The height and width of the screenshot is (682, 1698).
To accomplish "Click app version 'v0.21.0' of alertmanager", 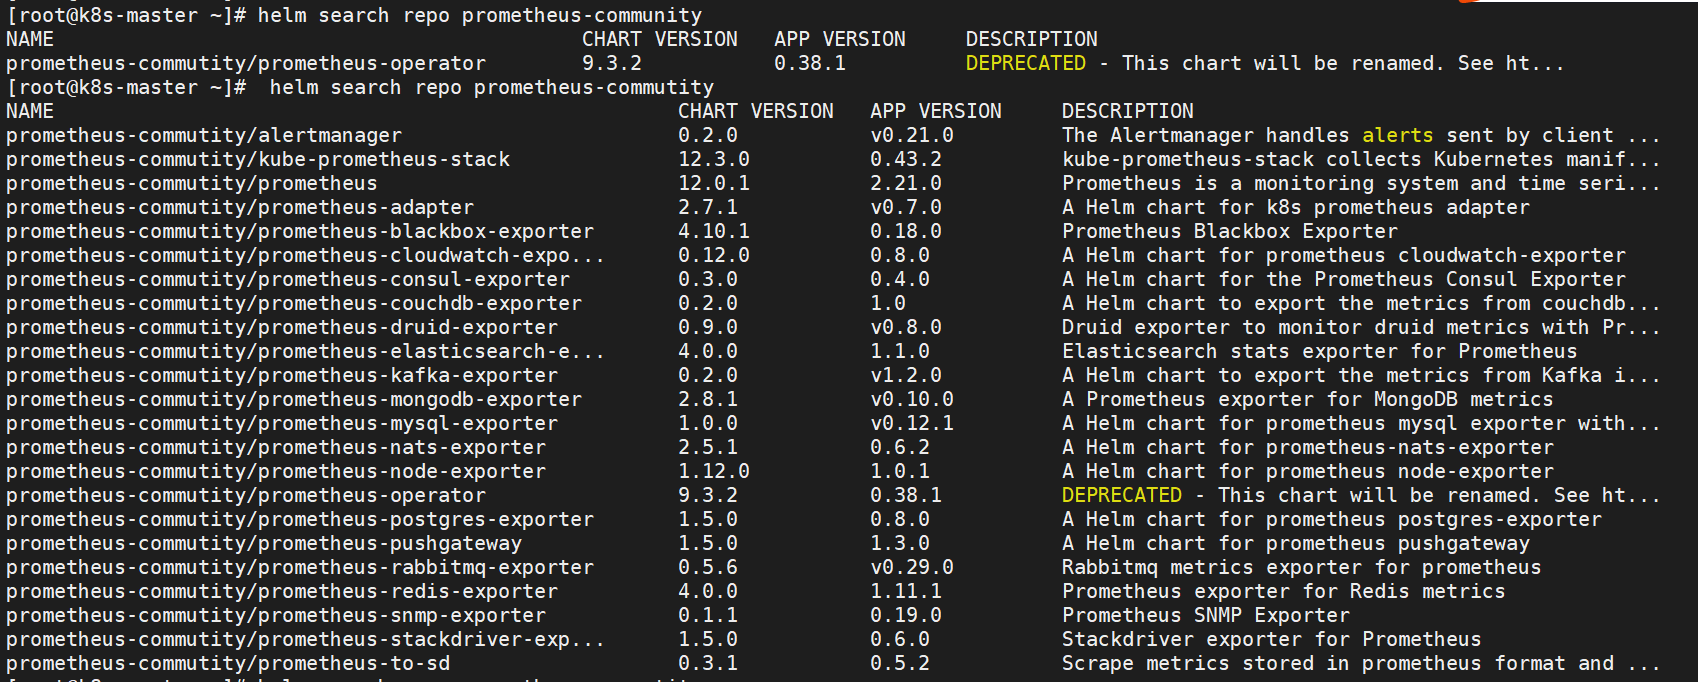I will pos(912,135).
